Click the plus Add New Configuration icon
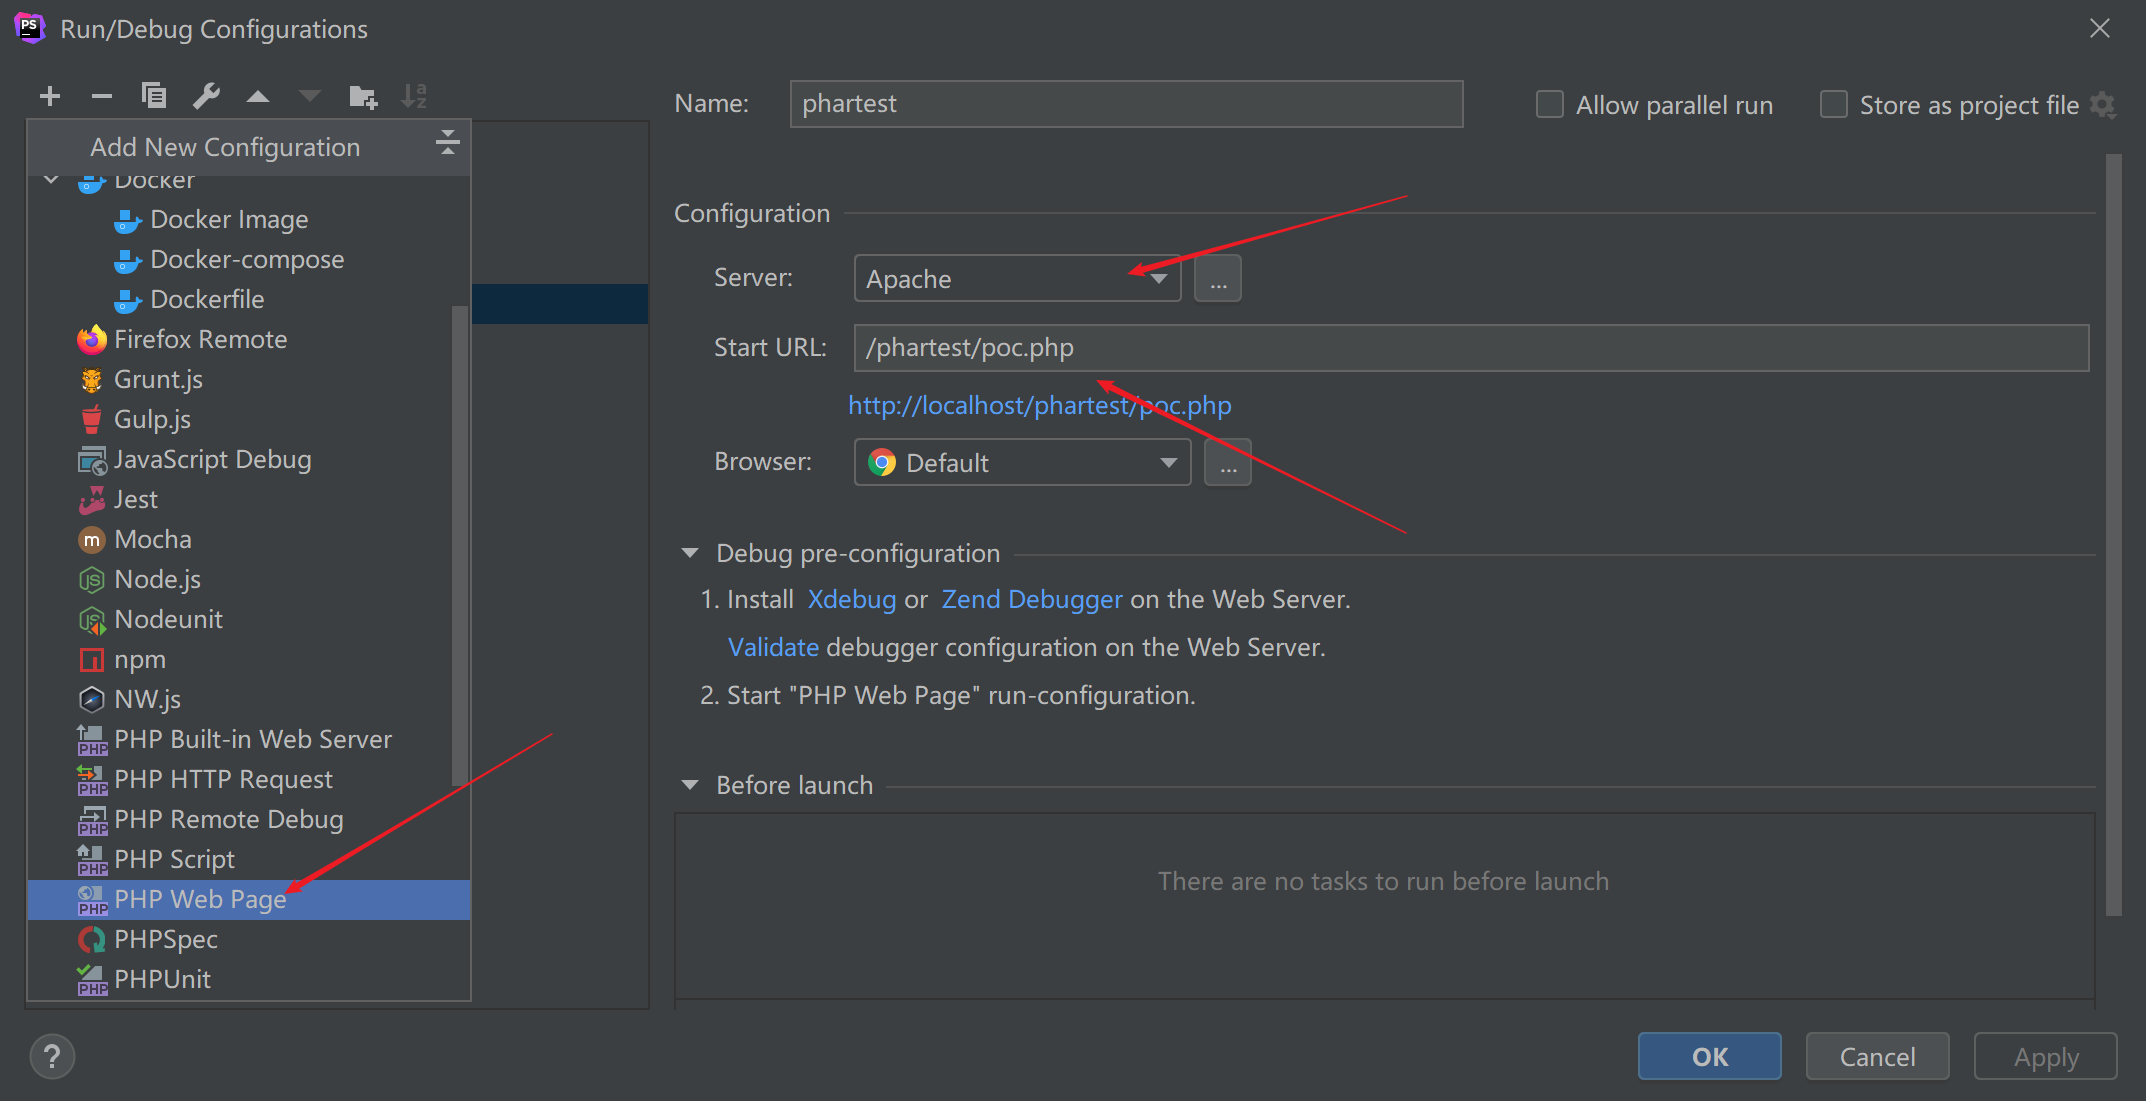 click(x=50, y=96)
